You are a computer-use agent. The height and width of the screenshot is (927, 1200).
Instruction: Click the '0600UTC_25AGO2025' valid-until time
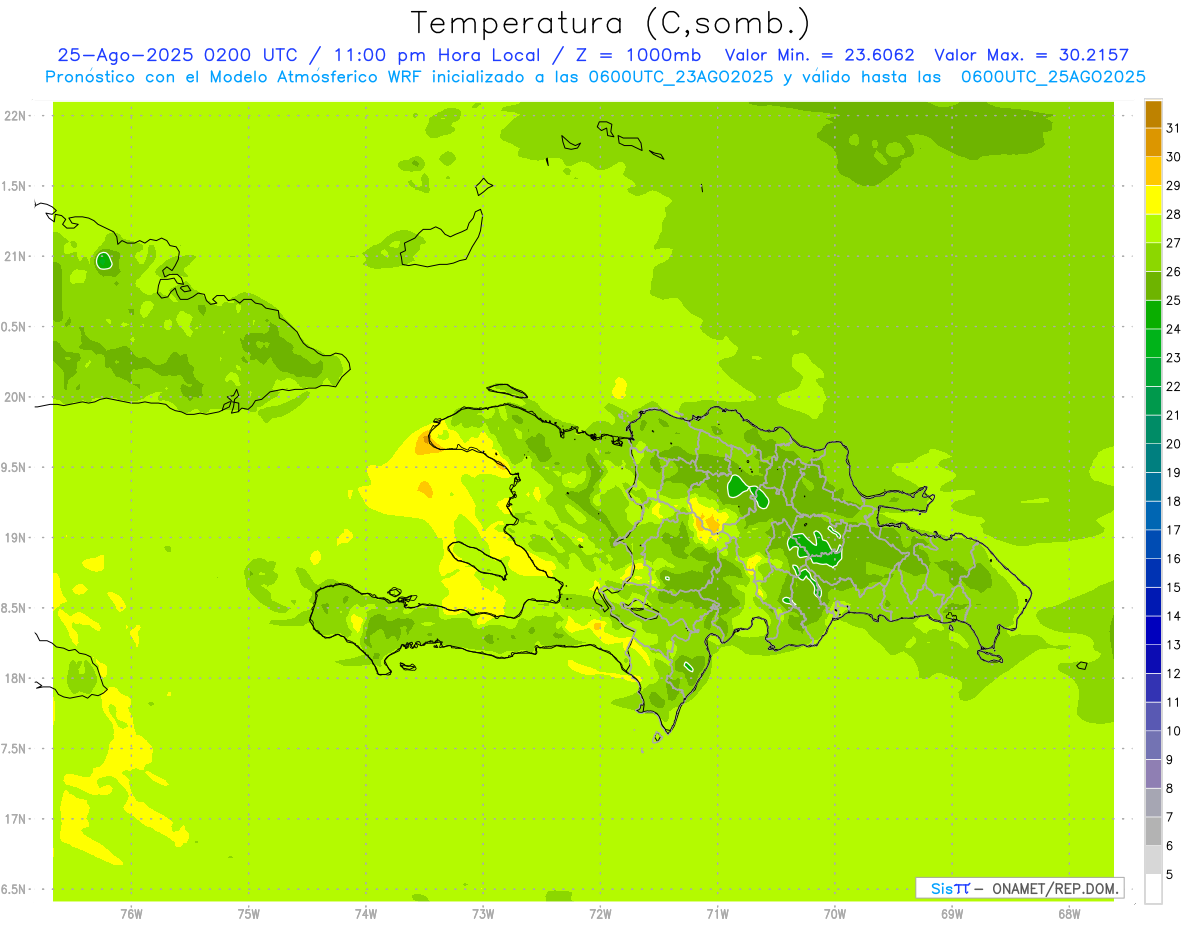click(x=1053, y=77)
